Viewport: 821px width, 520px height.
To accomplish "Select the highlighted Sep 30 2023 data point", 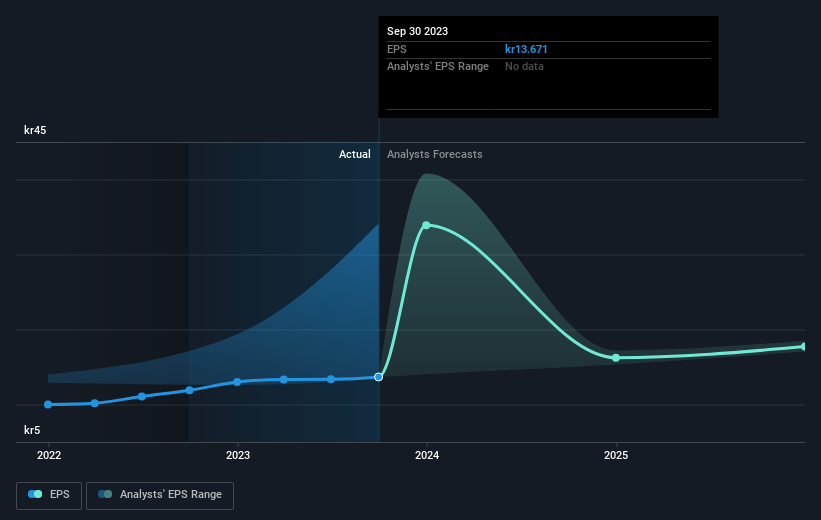I will [x=379, y=377].
